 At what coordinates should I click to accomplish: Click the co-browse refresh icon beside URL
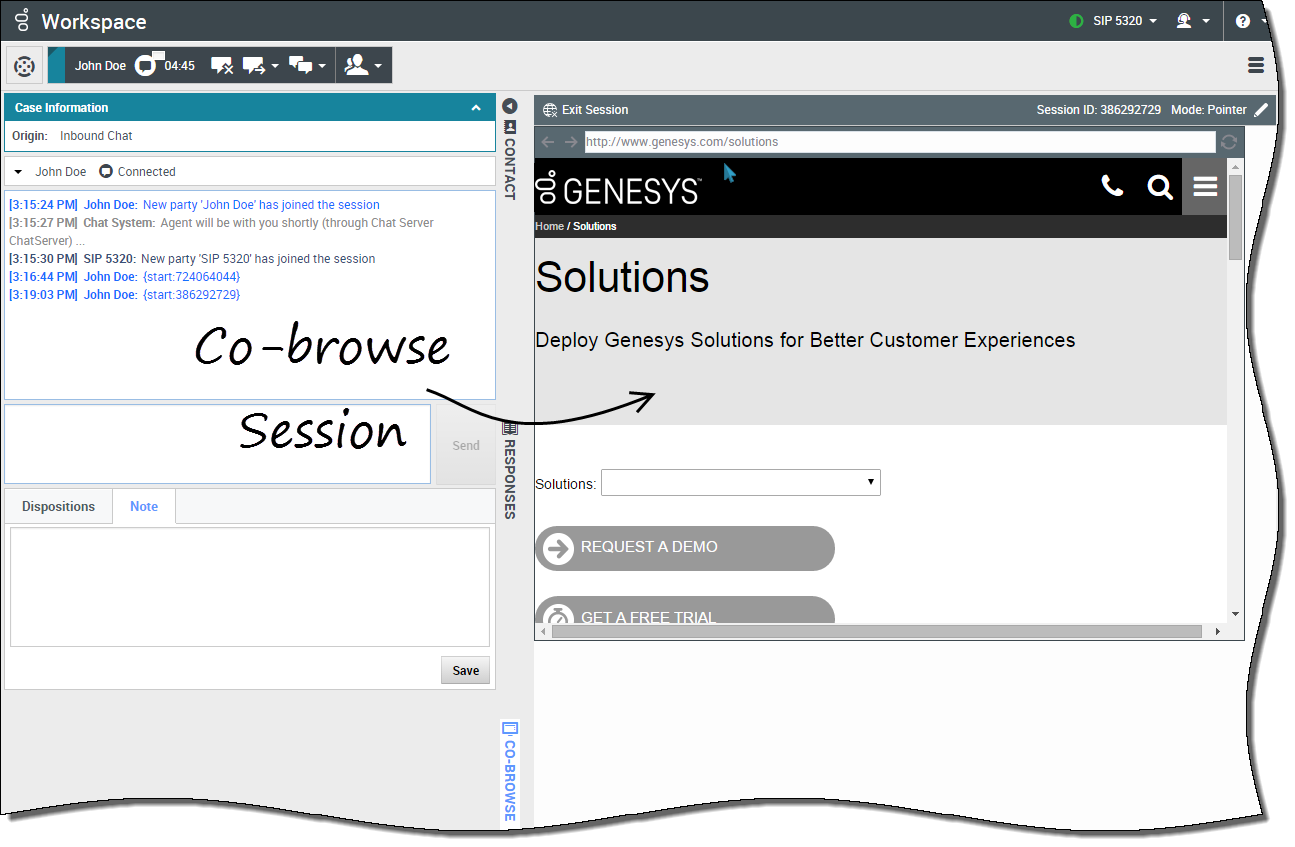pos(1229,142)
